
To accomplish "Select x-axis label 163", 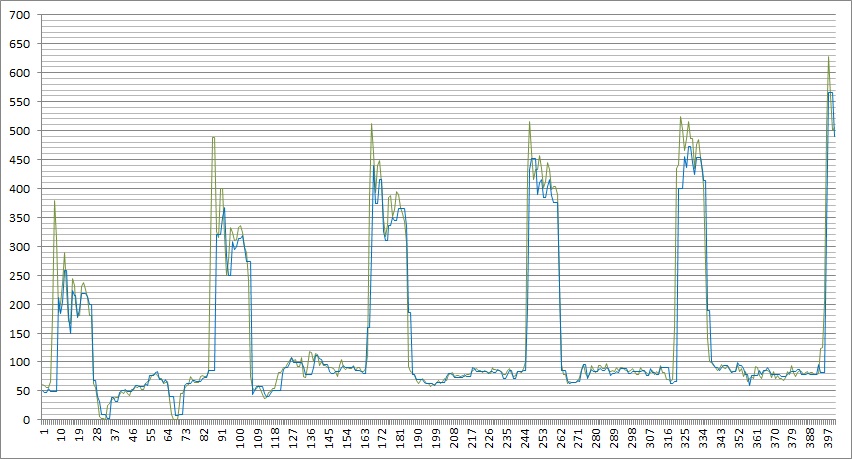I will coord(365,438).
